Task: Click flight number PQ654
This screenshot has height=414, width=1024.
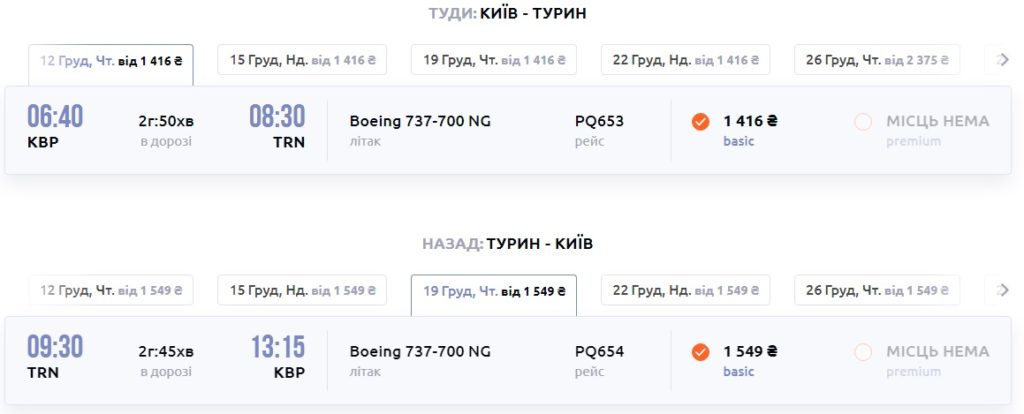Action: 599,352
